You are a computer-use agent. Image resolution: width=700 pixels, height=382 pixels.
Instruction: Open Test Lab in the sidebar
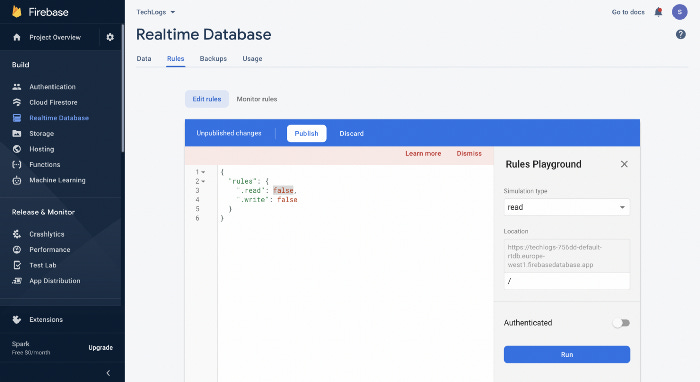(43, 265)
